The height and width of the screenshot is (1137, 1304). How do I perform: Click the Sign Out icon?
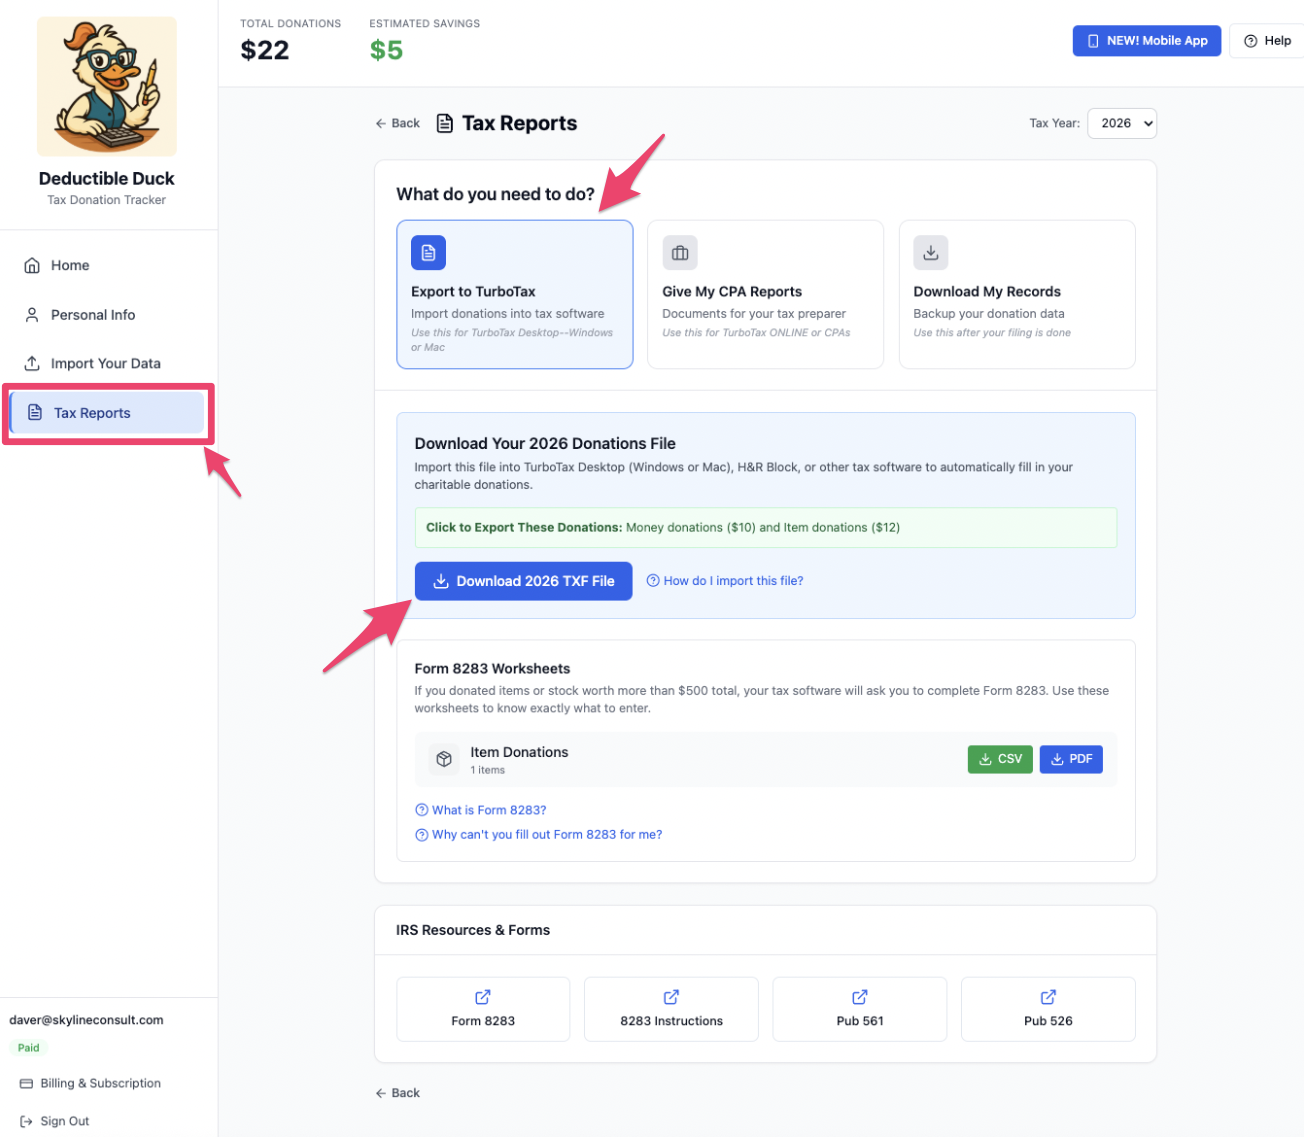(x=26, y=1122)
